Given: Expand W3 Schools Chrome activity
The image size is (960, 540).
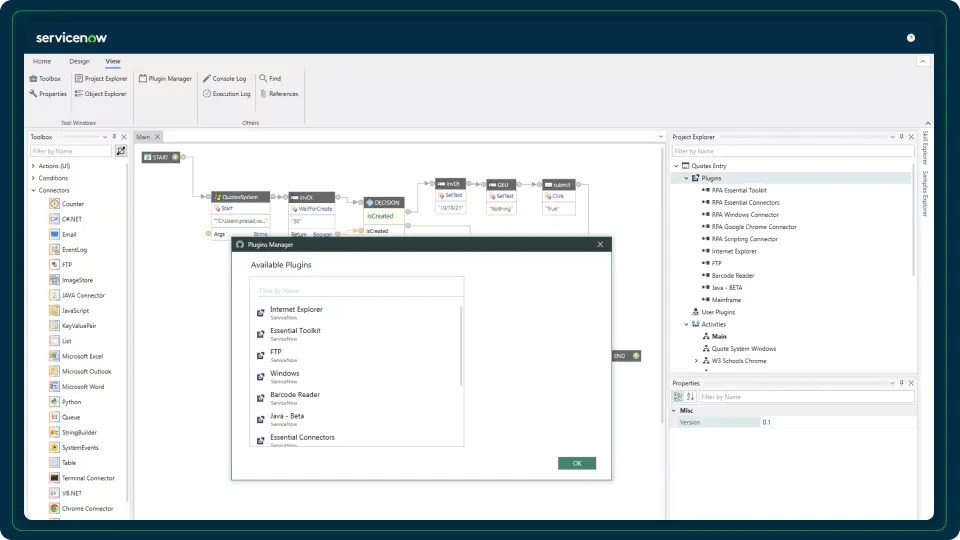Looking at the screenshot, I should pos(696,361).
